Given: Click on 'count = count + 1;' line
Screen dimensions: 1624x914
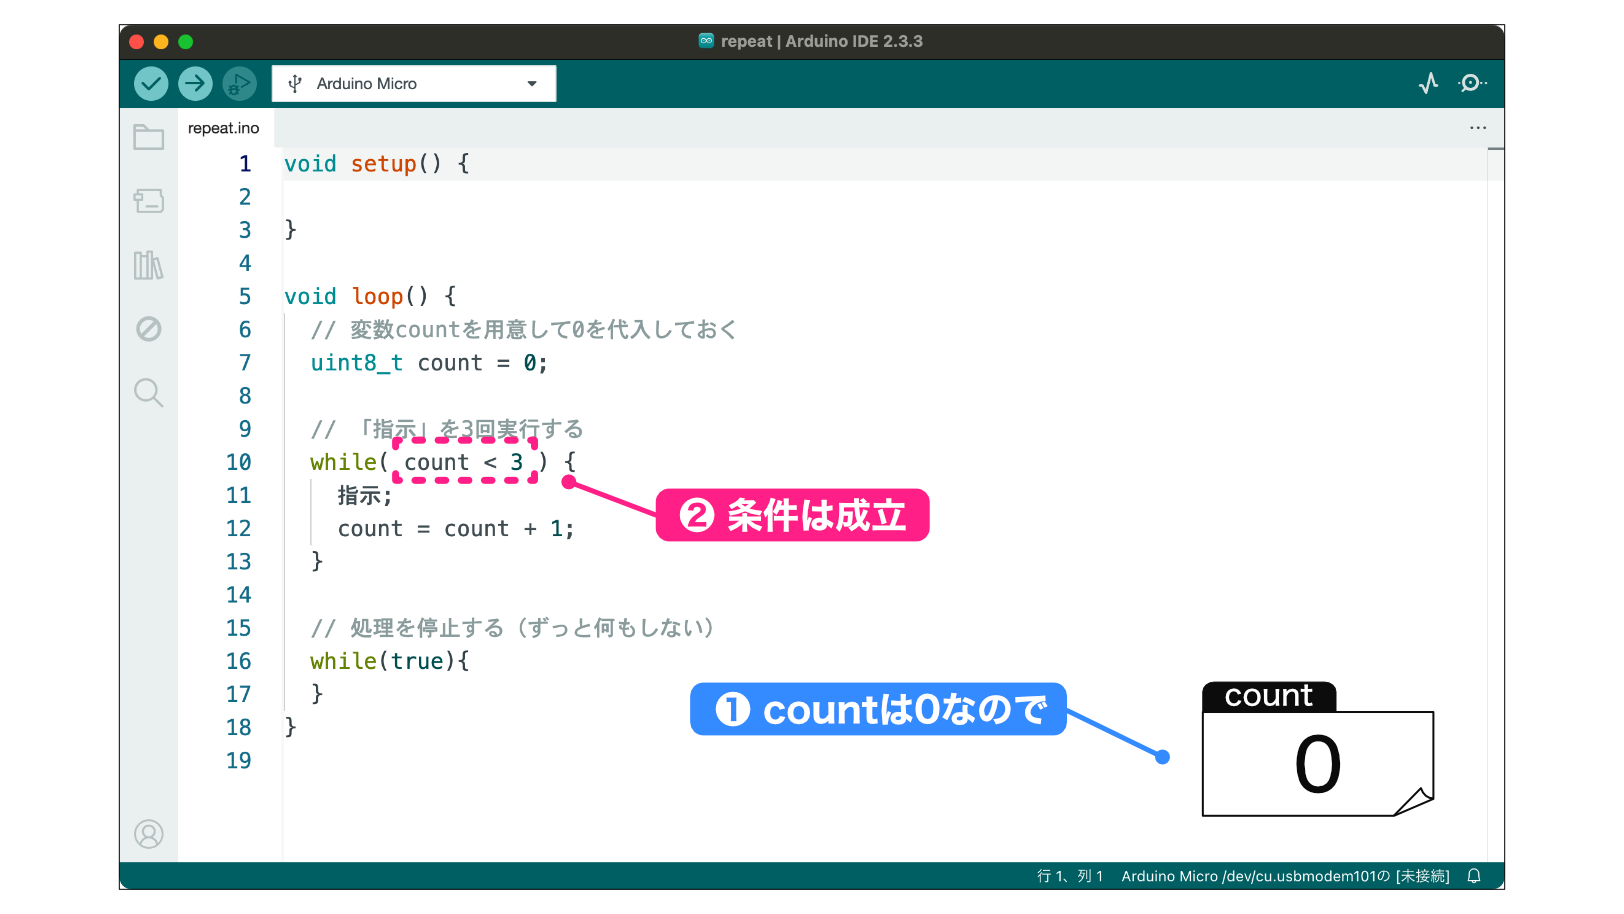Looking at the screenshot, I should tap(456, 529).
